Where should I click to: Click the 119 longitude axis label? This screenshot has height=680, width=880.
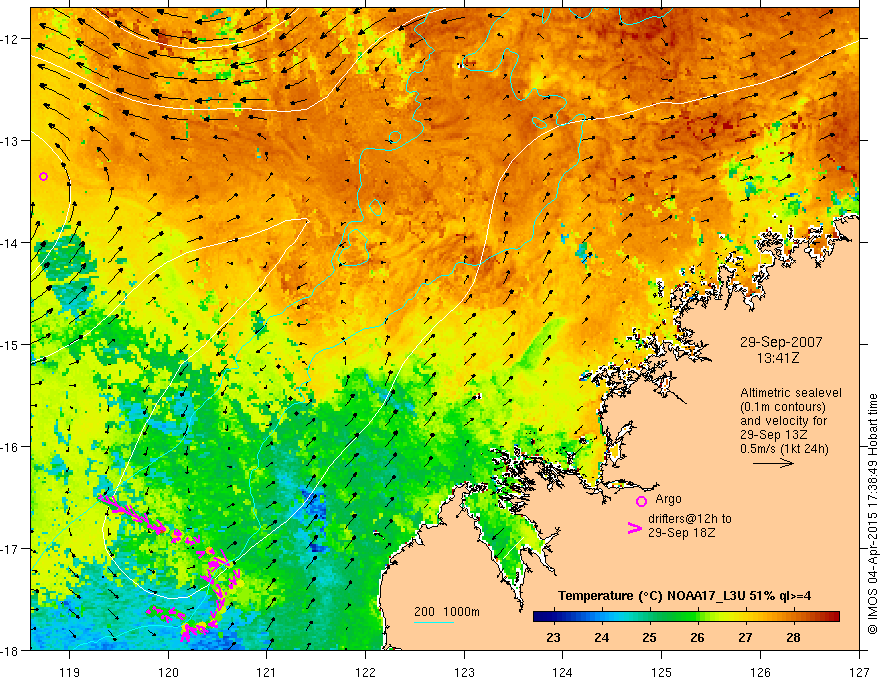point(70,672)
